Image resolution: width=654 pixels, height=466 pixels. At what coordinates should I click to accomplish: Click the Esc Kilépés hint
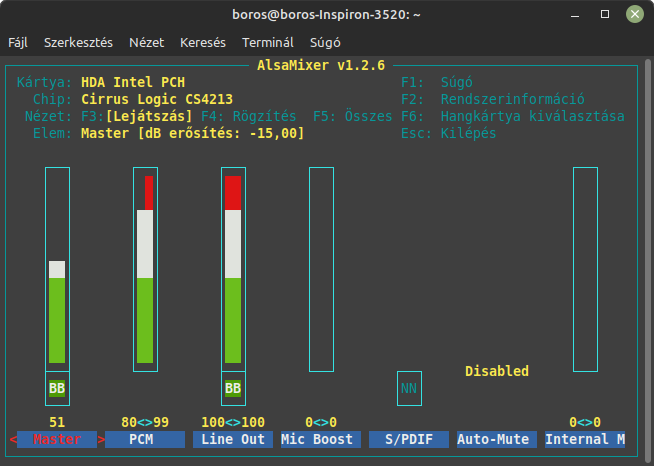pyautogui.click(x=448, y=134)
